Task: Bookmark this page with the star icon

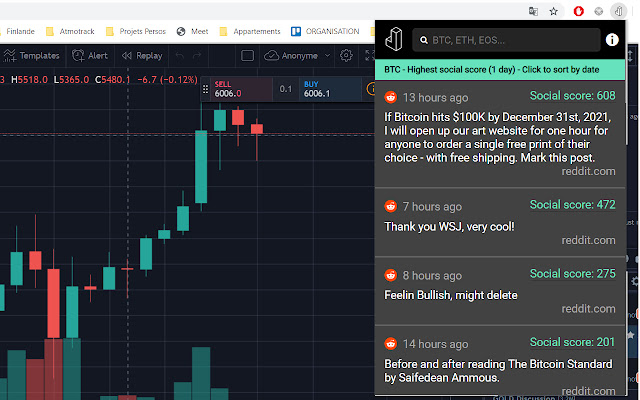Action: (x=553, y=10)
